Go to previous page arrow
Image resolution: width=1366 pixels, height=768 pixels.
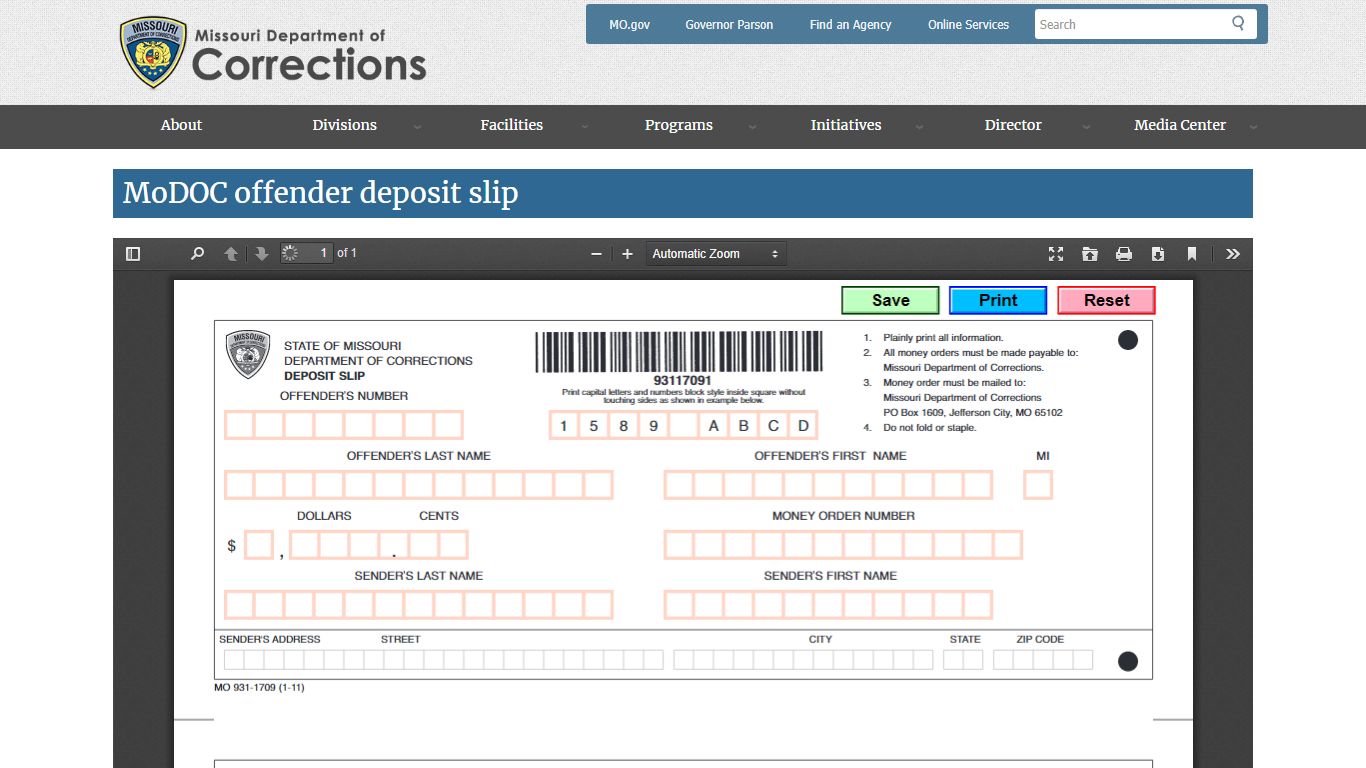(x=231, y=254)
